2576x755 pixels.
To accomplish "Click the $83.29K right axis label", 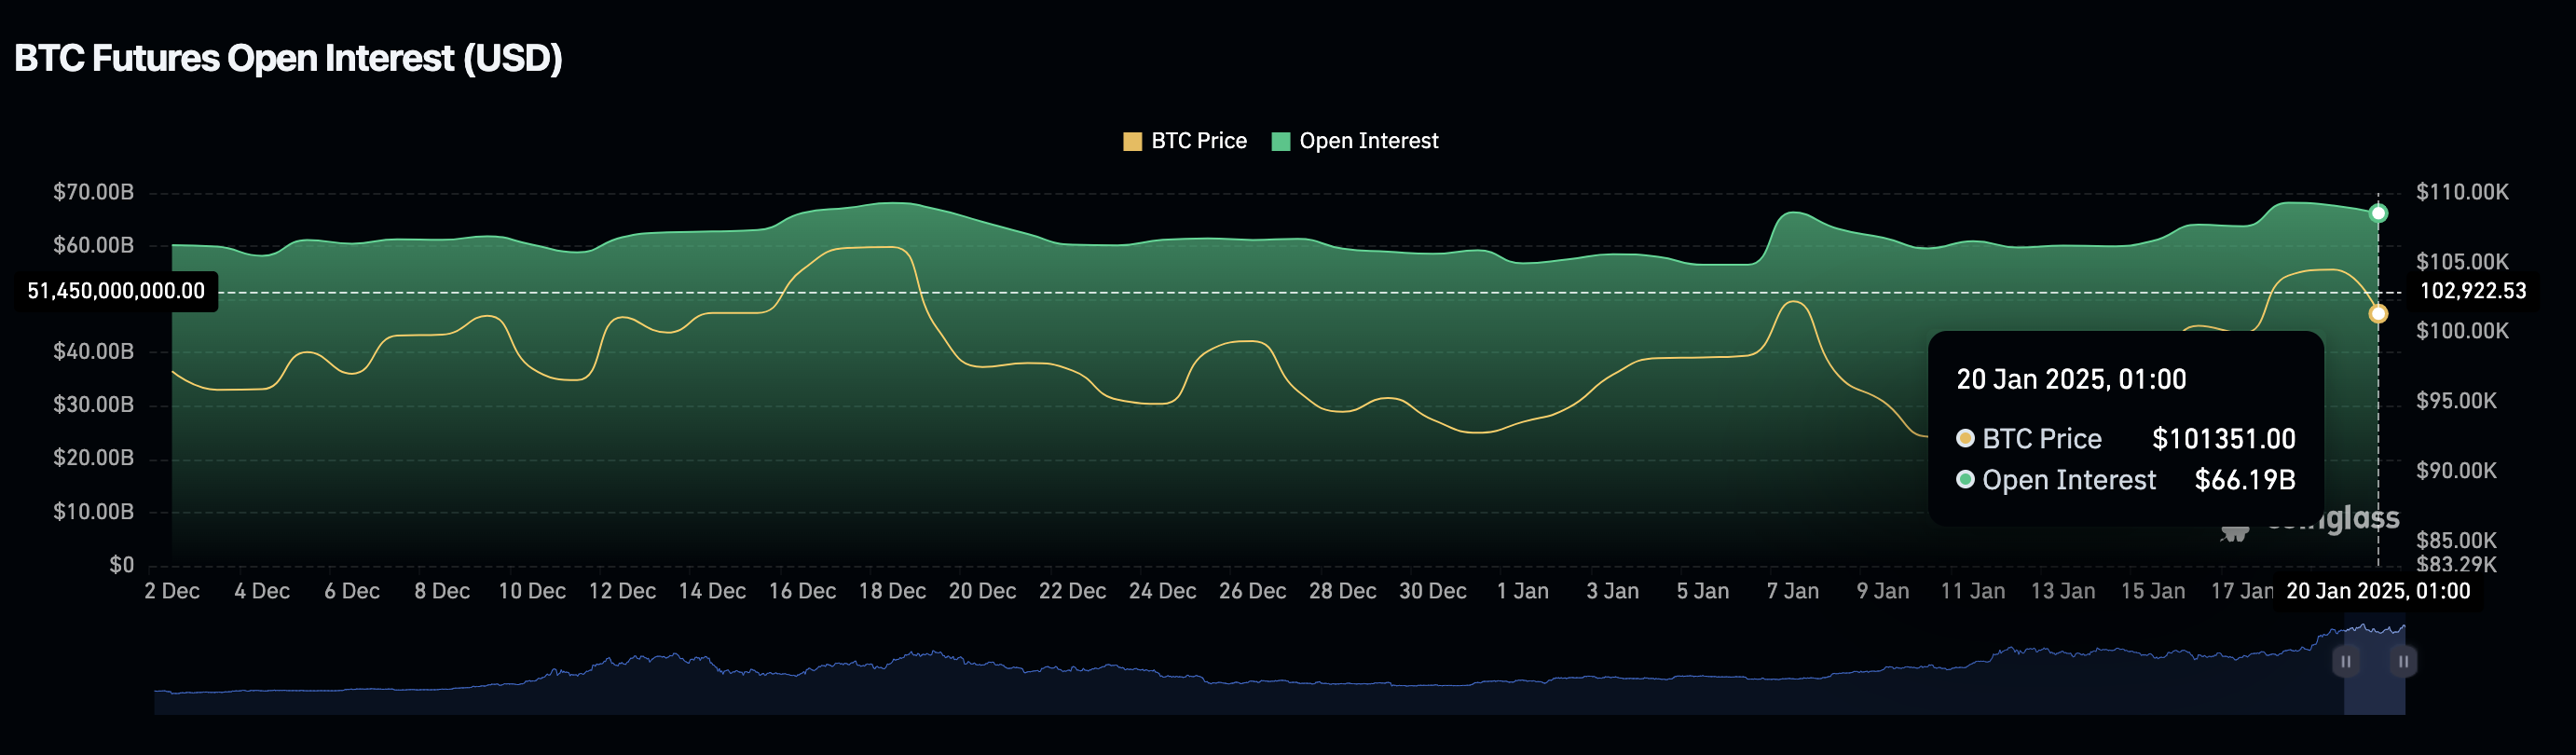I will pyautogui.click(x=2456, y=565).
